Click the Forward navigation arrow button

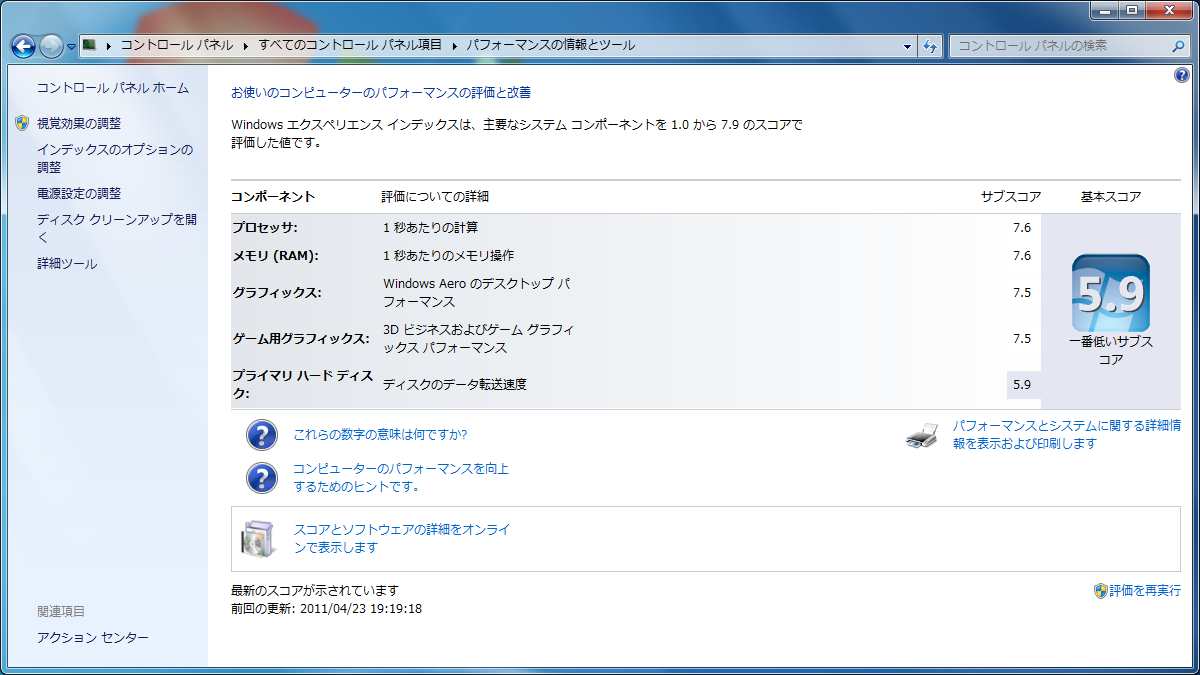point(51,46)
